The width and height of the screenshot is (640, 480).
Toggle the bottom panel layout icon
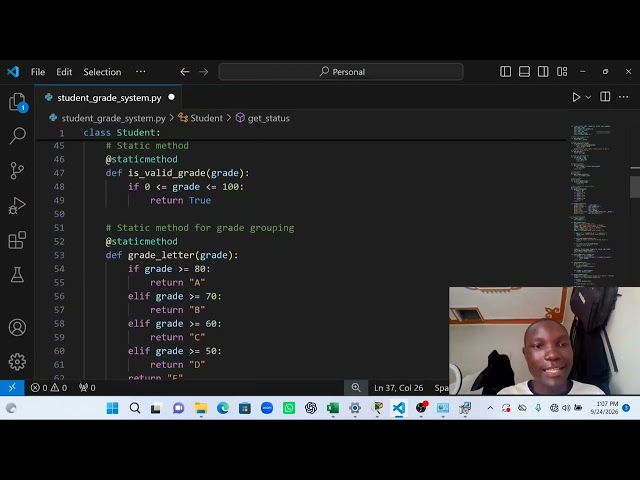click(x=524, y=72)
